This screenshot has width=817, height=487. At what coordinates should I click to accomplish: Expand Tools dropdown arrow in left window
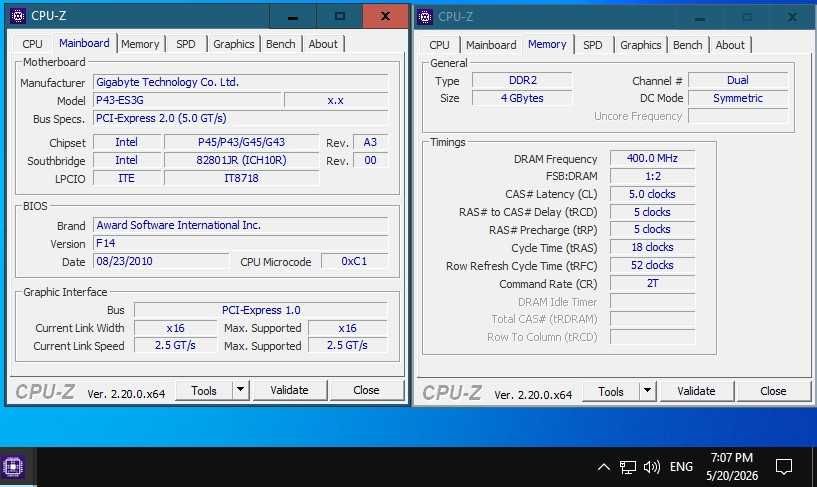241,390
